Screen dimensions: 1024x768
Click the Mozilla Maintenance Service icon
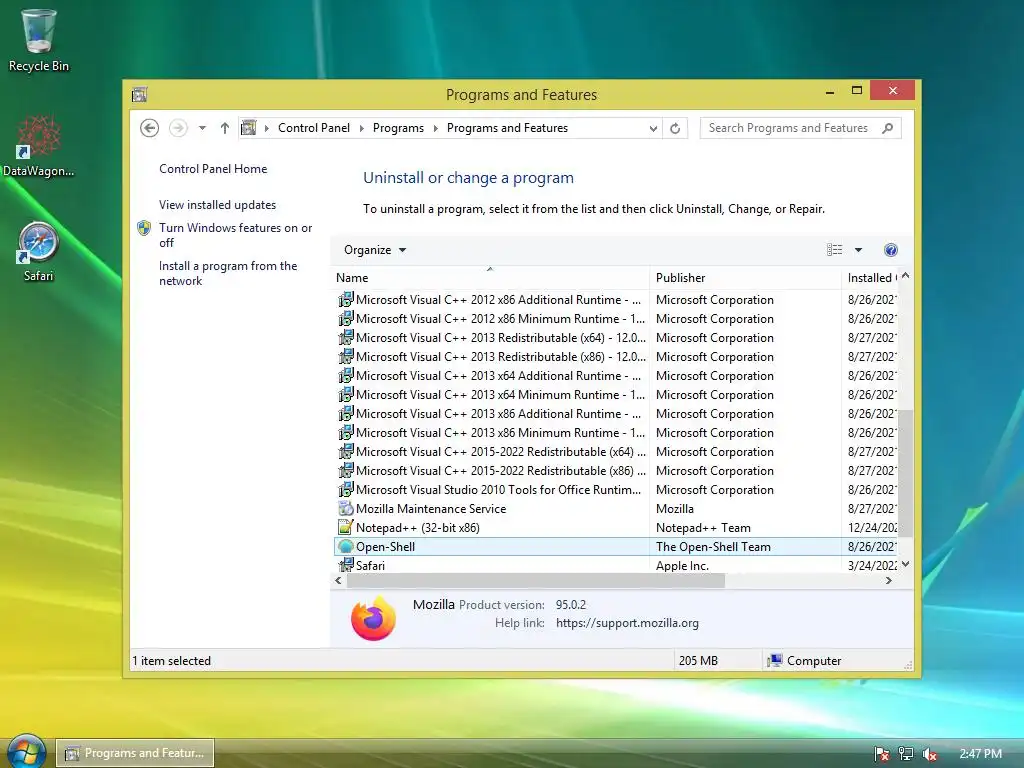(x=345, y=509)
